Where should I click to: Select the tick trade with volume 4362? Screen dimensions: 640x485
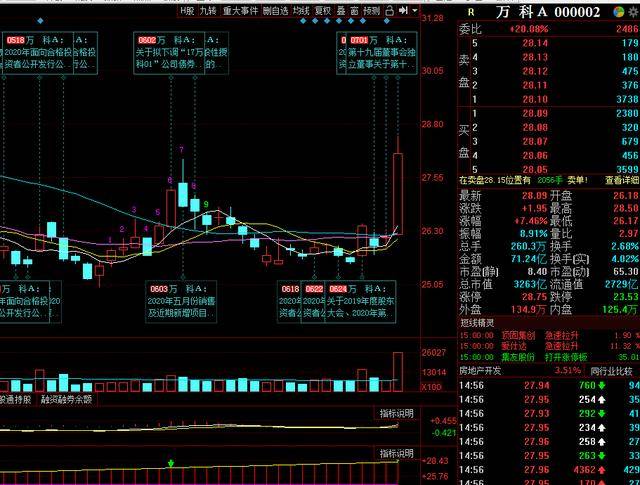[549, 470]
